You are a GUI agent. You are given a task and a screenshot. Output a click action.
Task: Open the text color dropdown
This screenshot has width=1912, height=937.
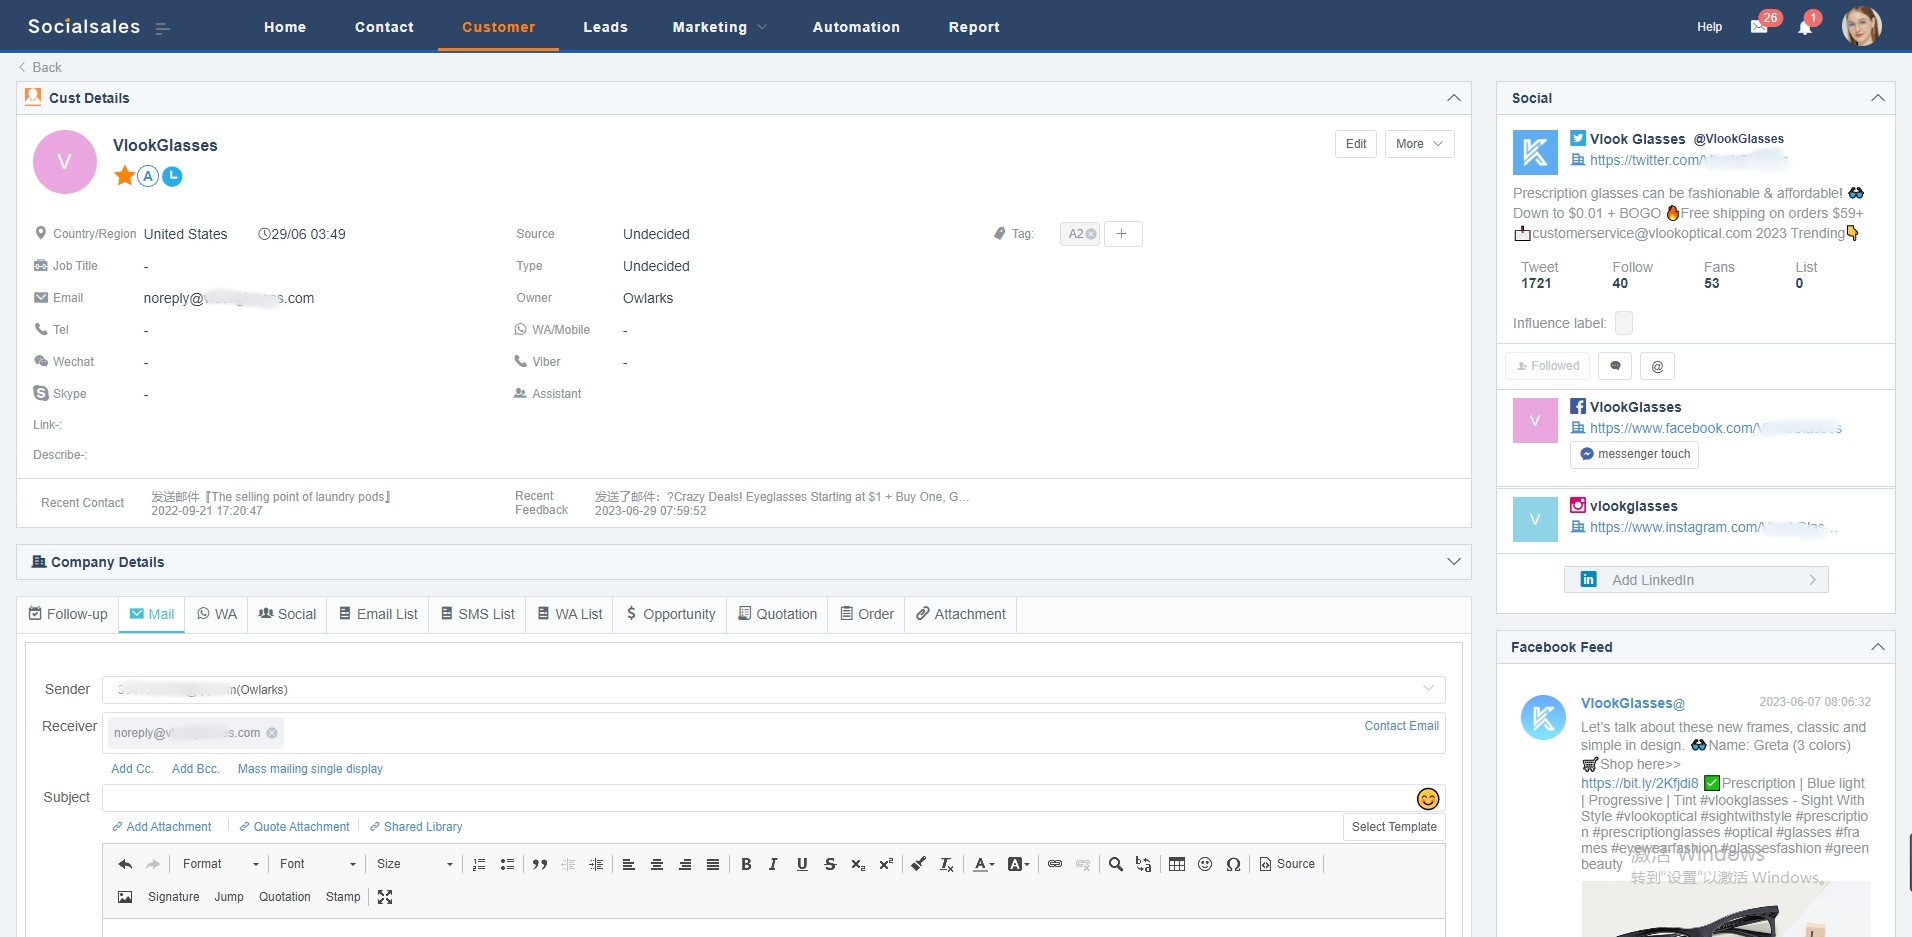tap(984, 864)
